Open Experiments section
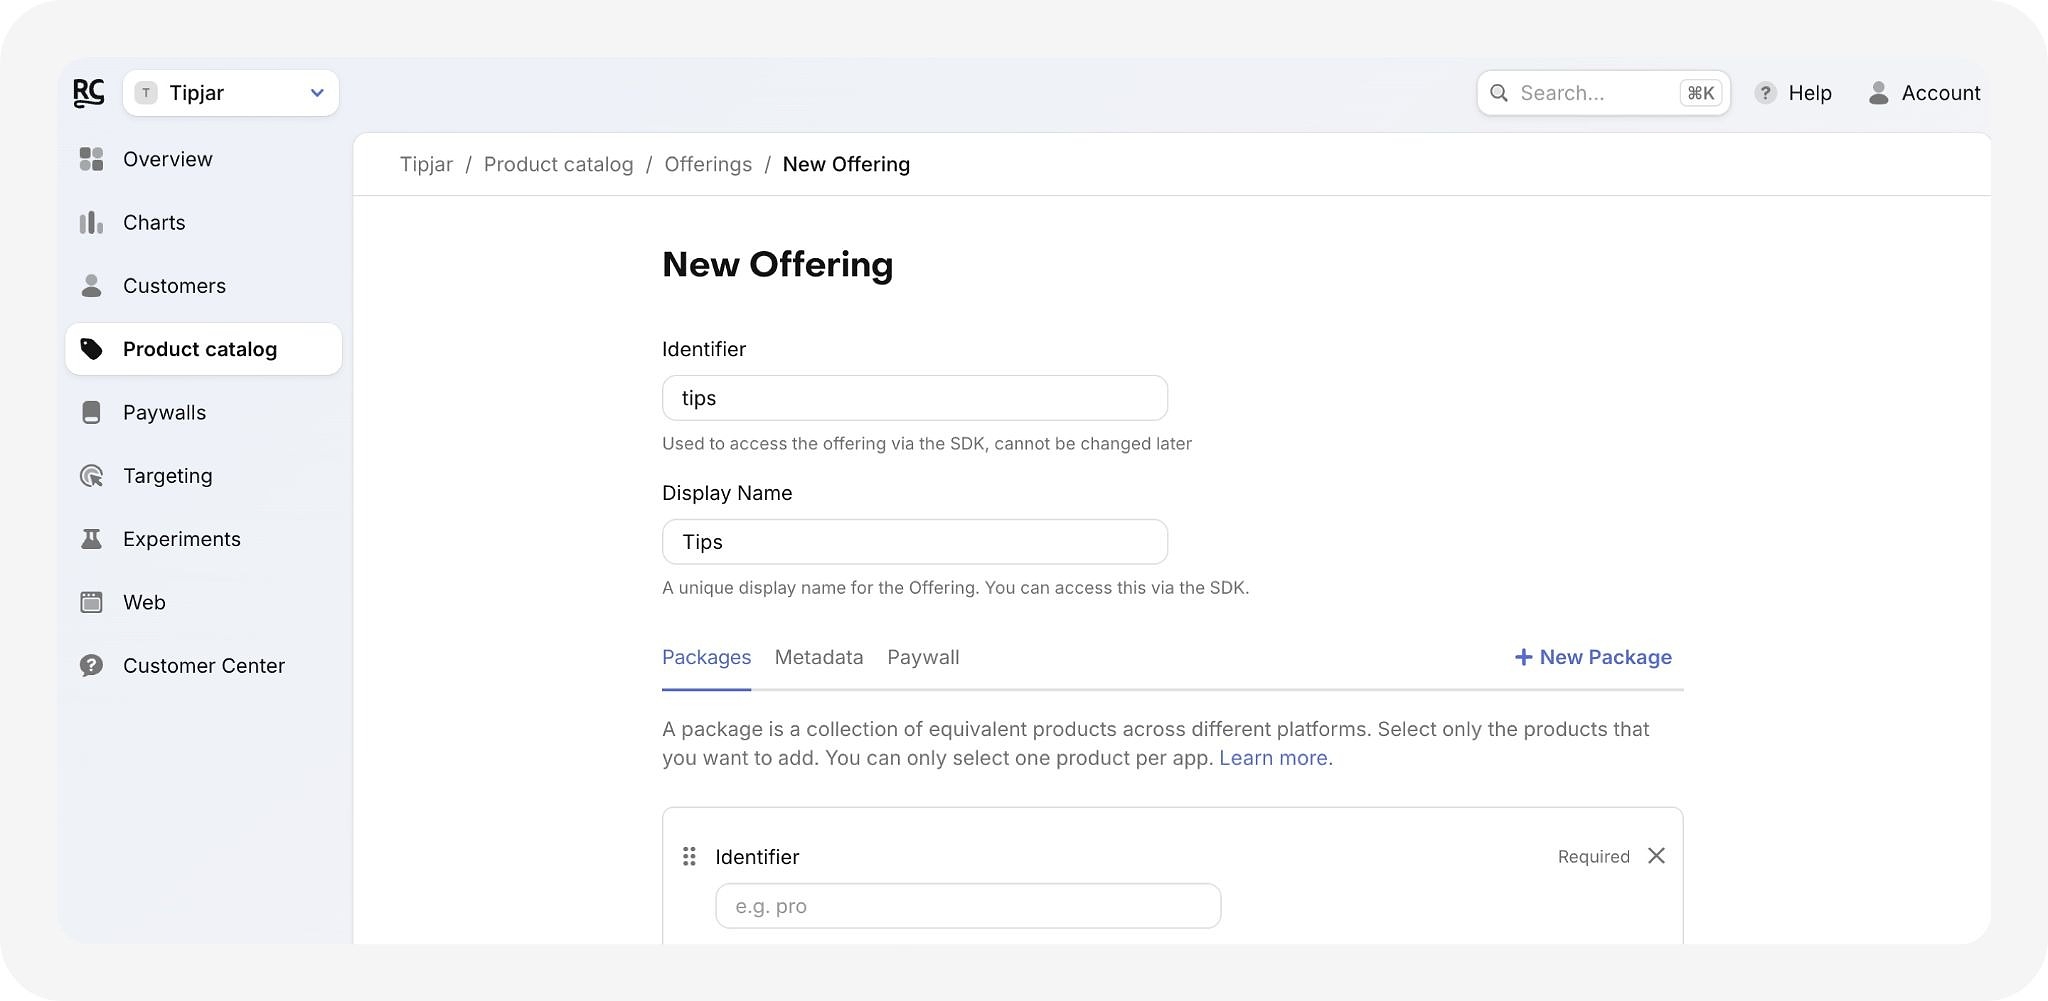 point(204,539)
